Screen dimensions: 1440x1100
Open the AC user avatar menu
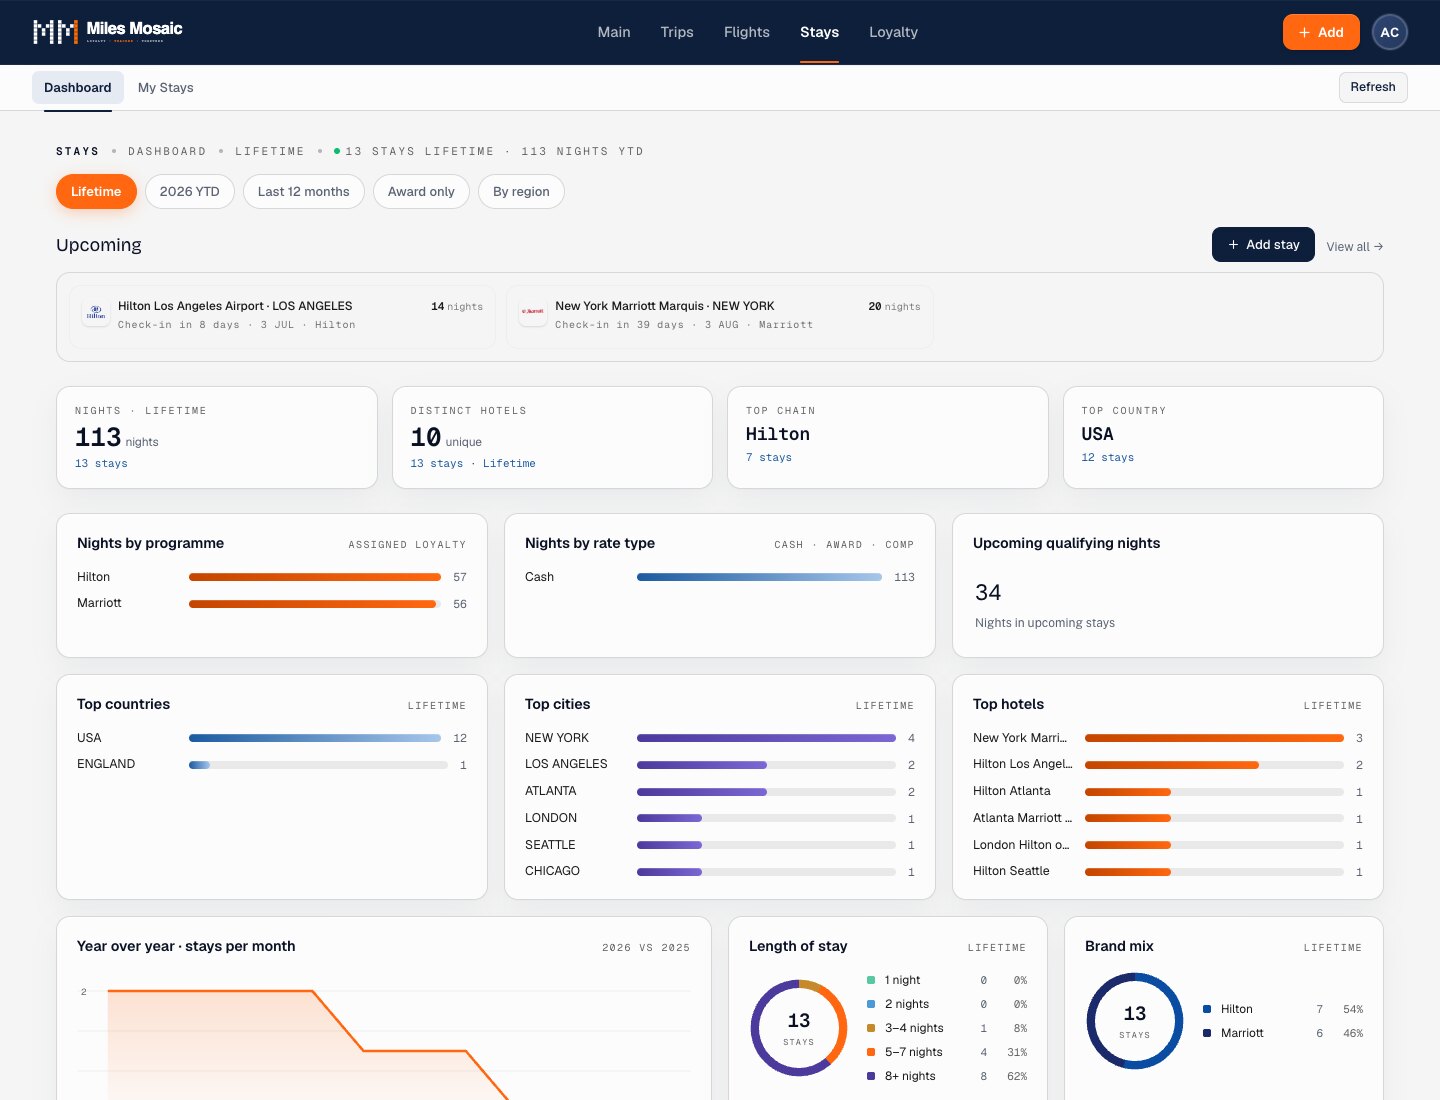point(1390,32)
